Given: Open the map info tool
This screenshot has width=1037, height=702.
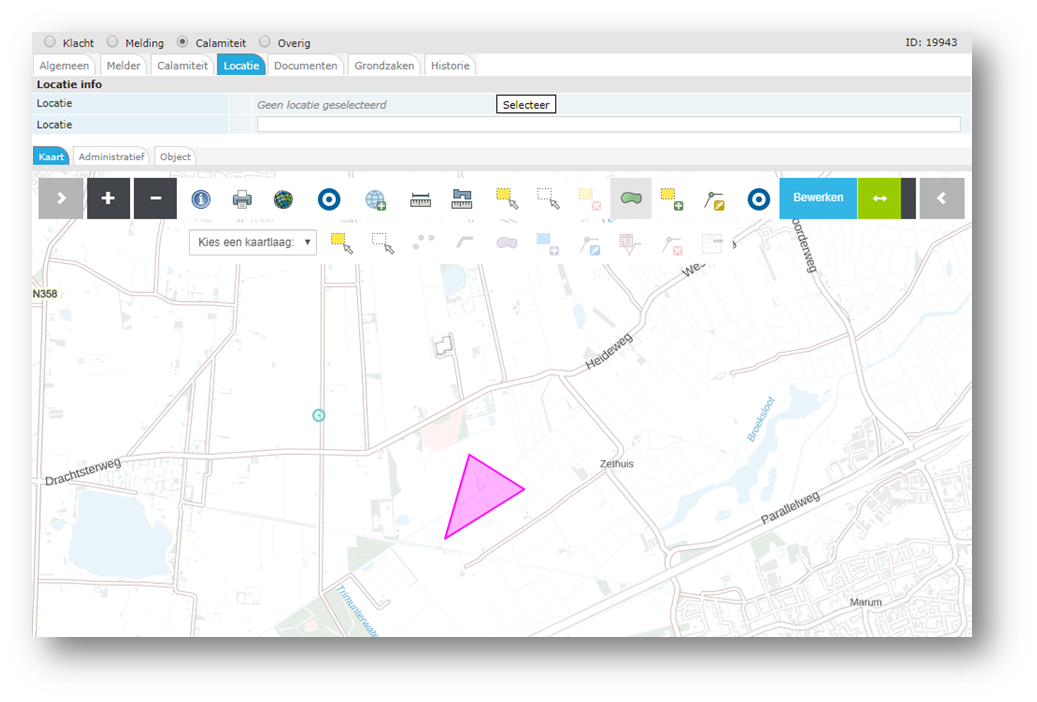Looking at the screenshot, I should [x=201, y=199].
